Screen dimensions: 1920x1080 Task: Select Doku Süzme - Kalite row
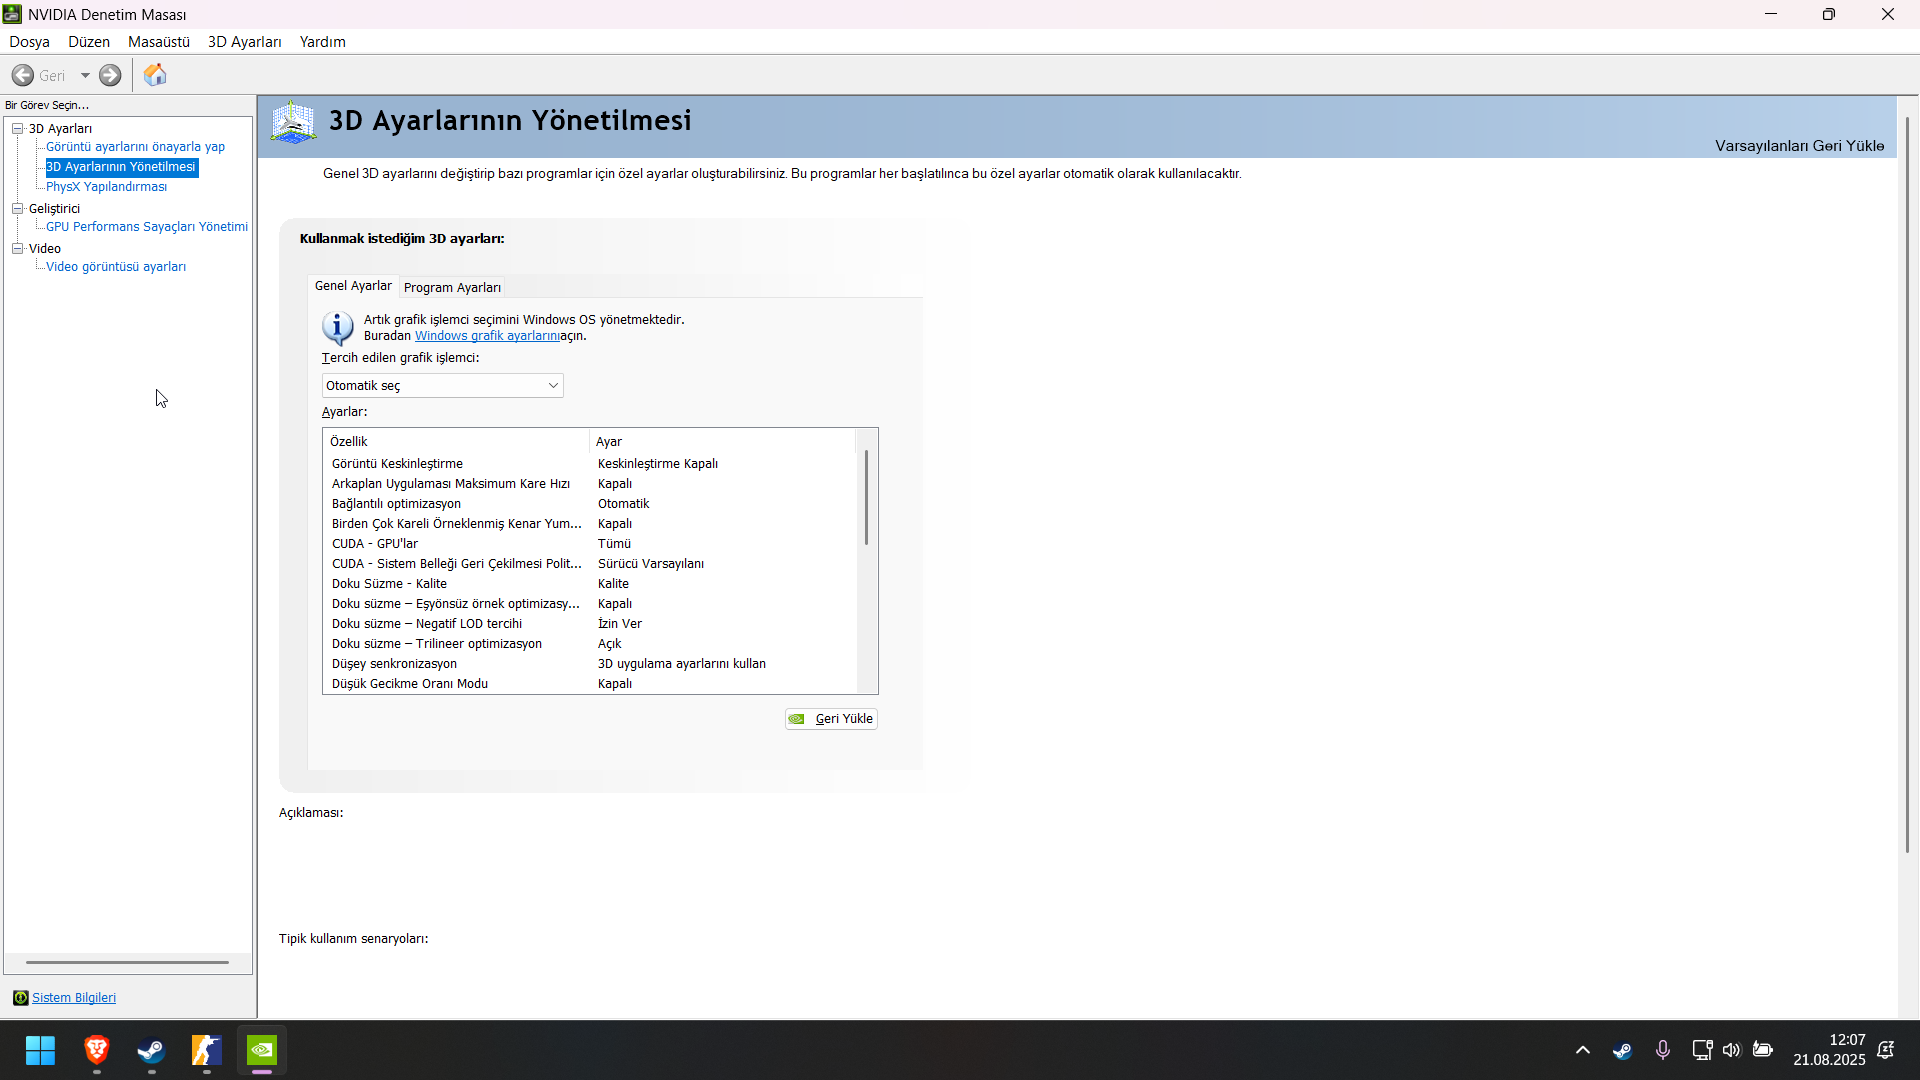pos(592,584)
